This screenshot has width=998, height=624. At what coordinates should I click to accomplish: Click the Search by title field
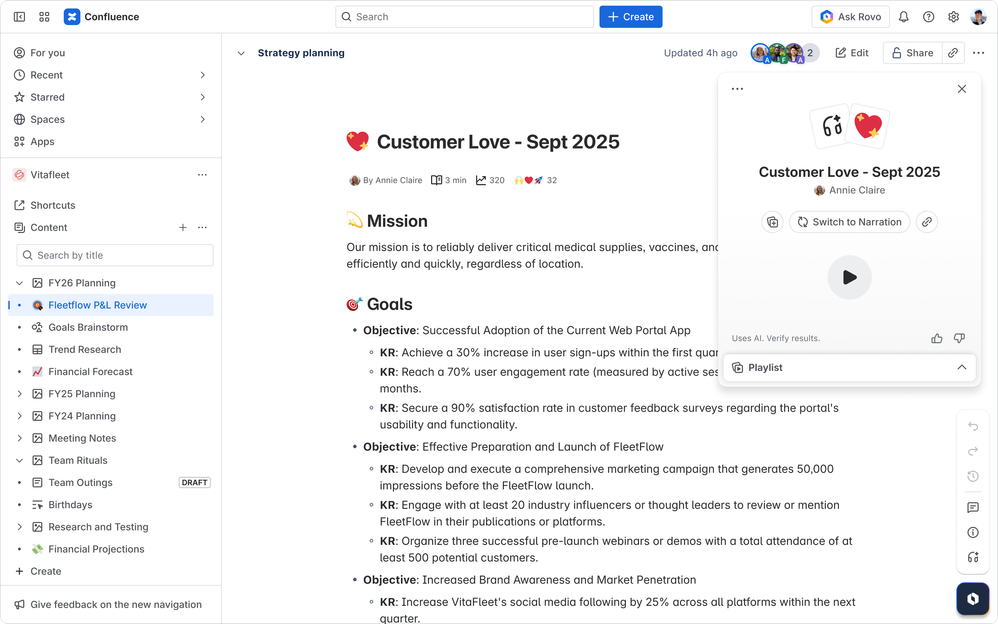tap(115, 255)
